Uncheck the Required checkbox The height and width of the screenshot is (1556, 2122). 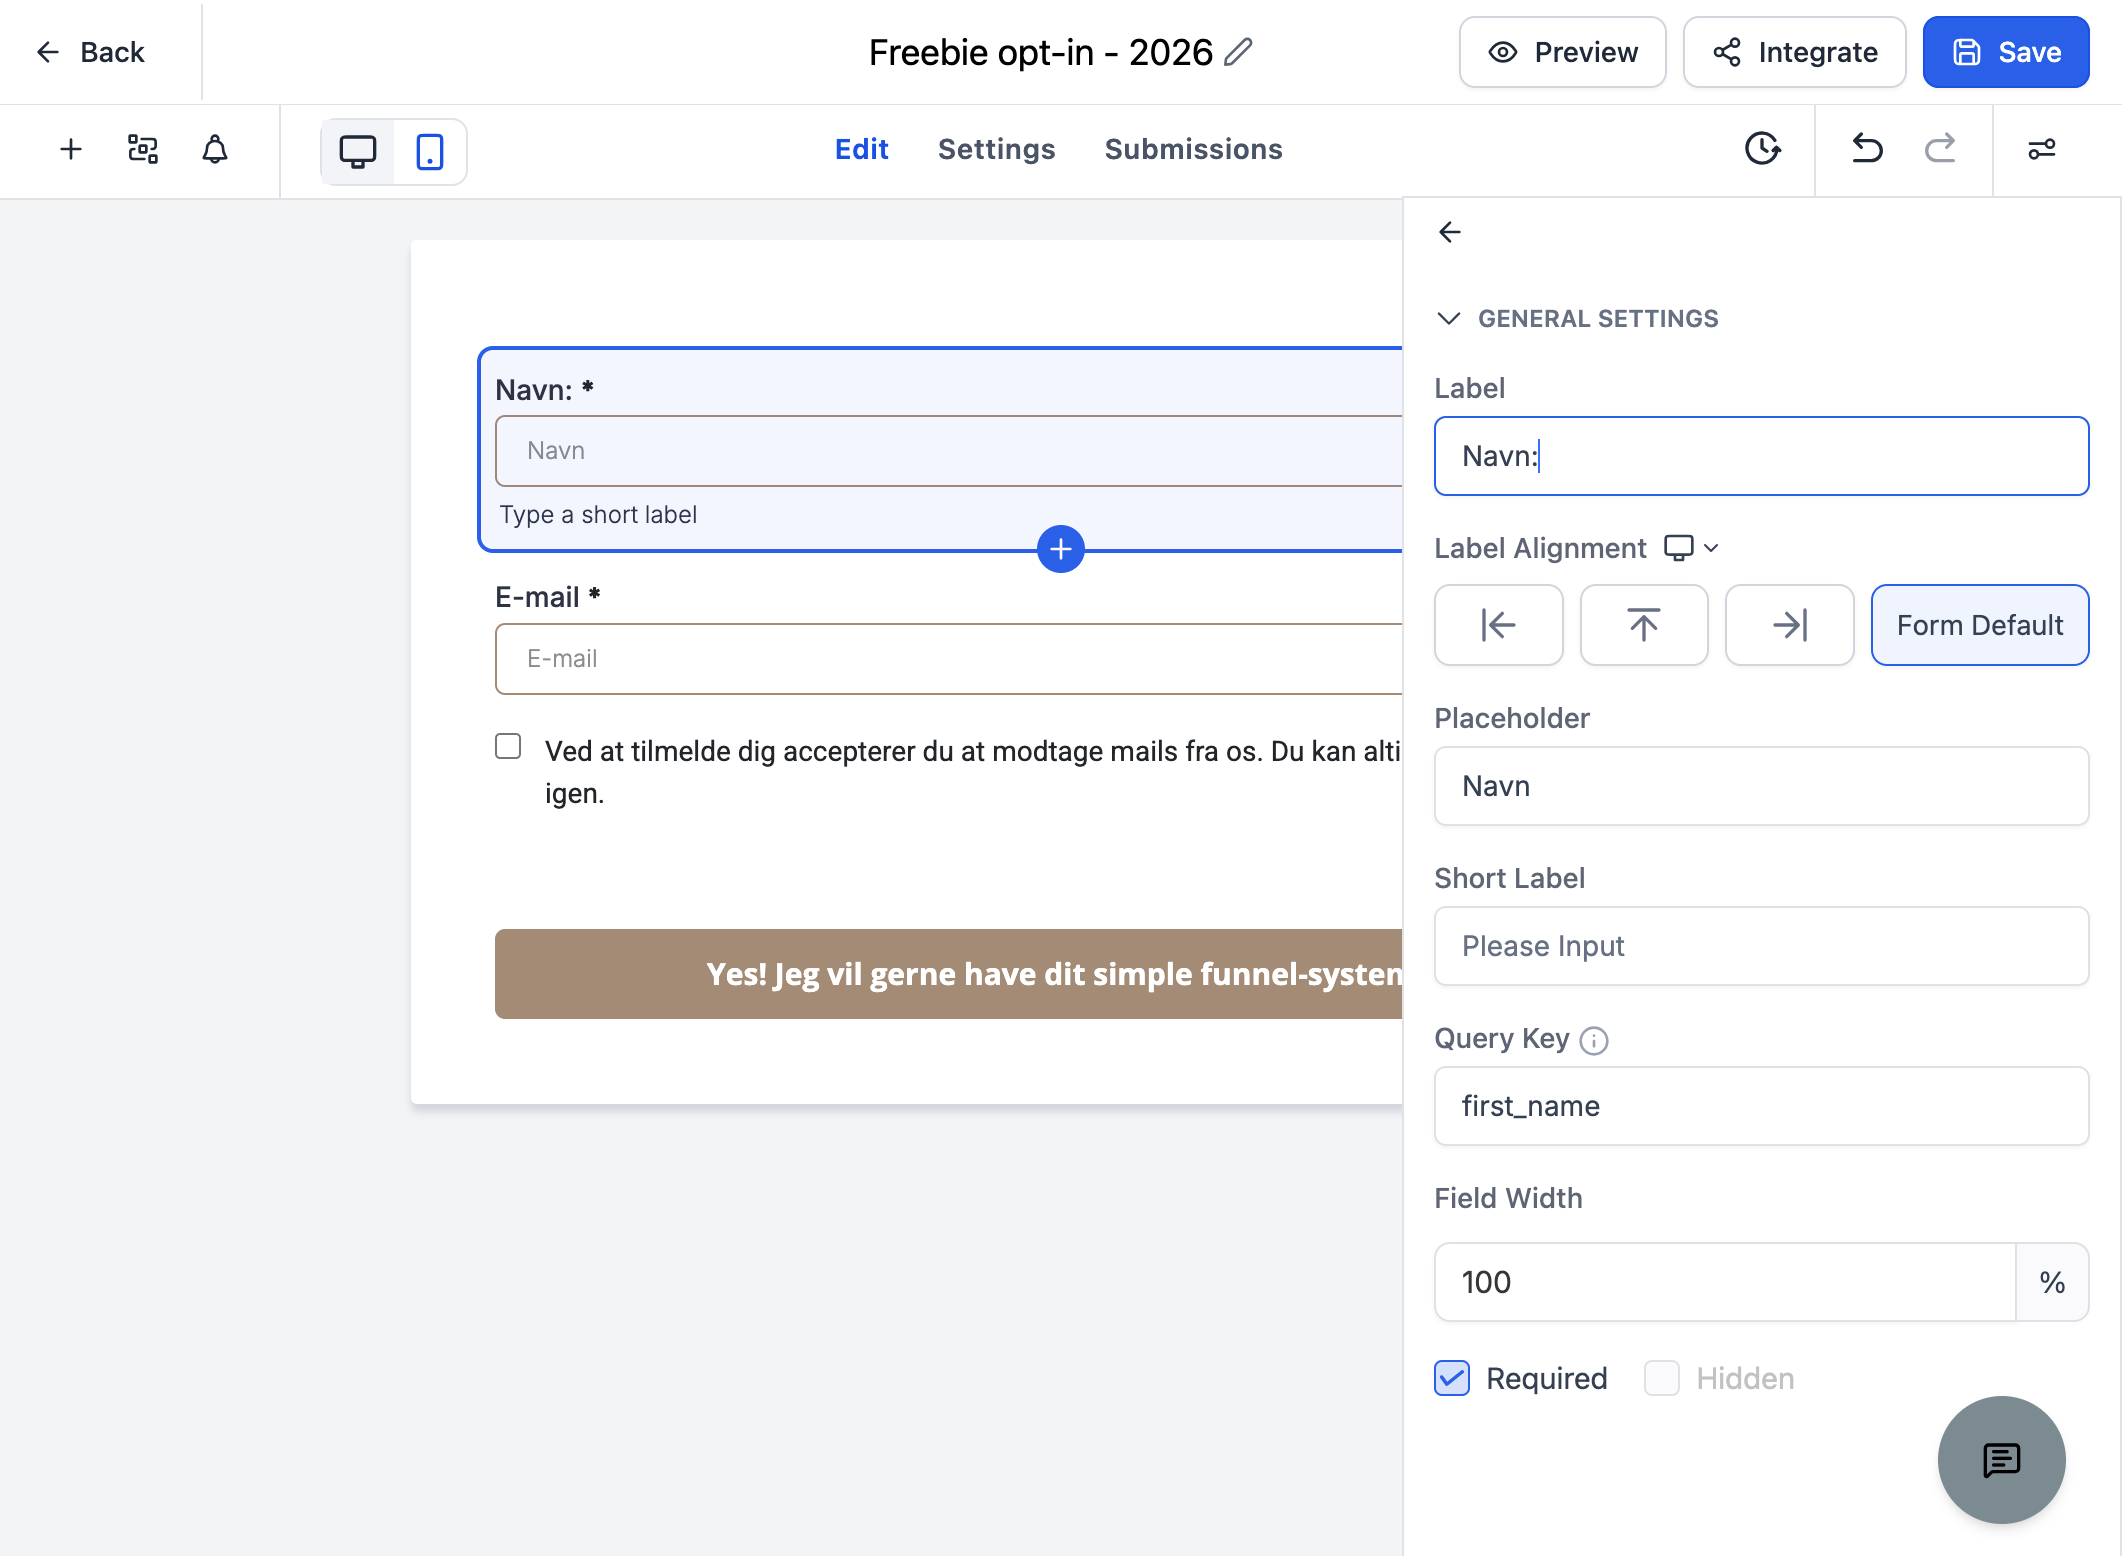click(x=1452, y=1378)
